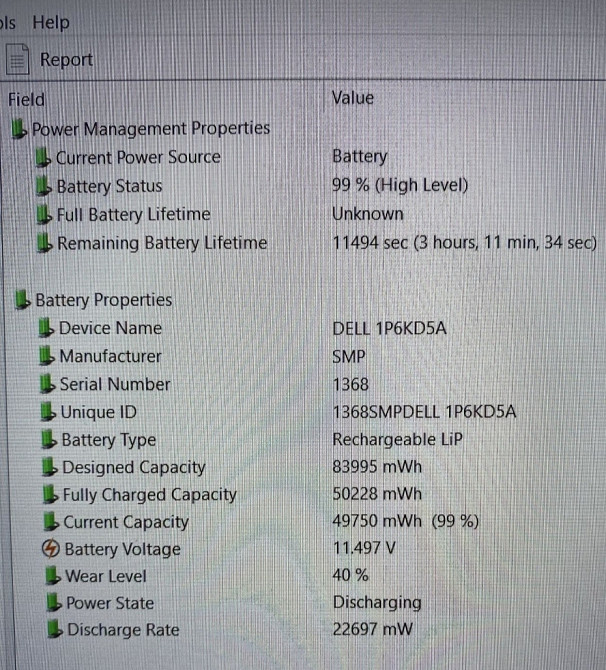Select the Battery Type field label
The height and width of the screenshot is (670, 606).
[x=109, y=440]
